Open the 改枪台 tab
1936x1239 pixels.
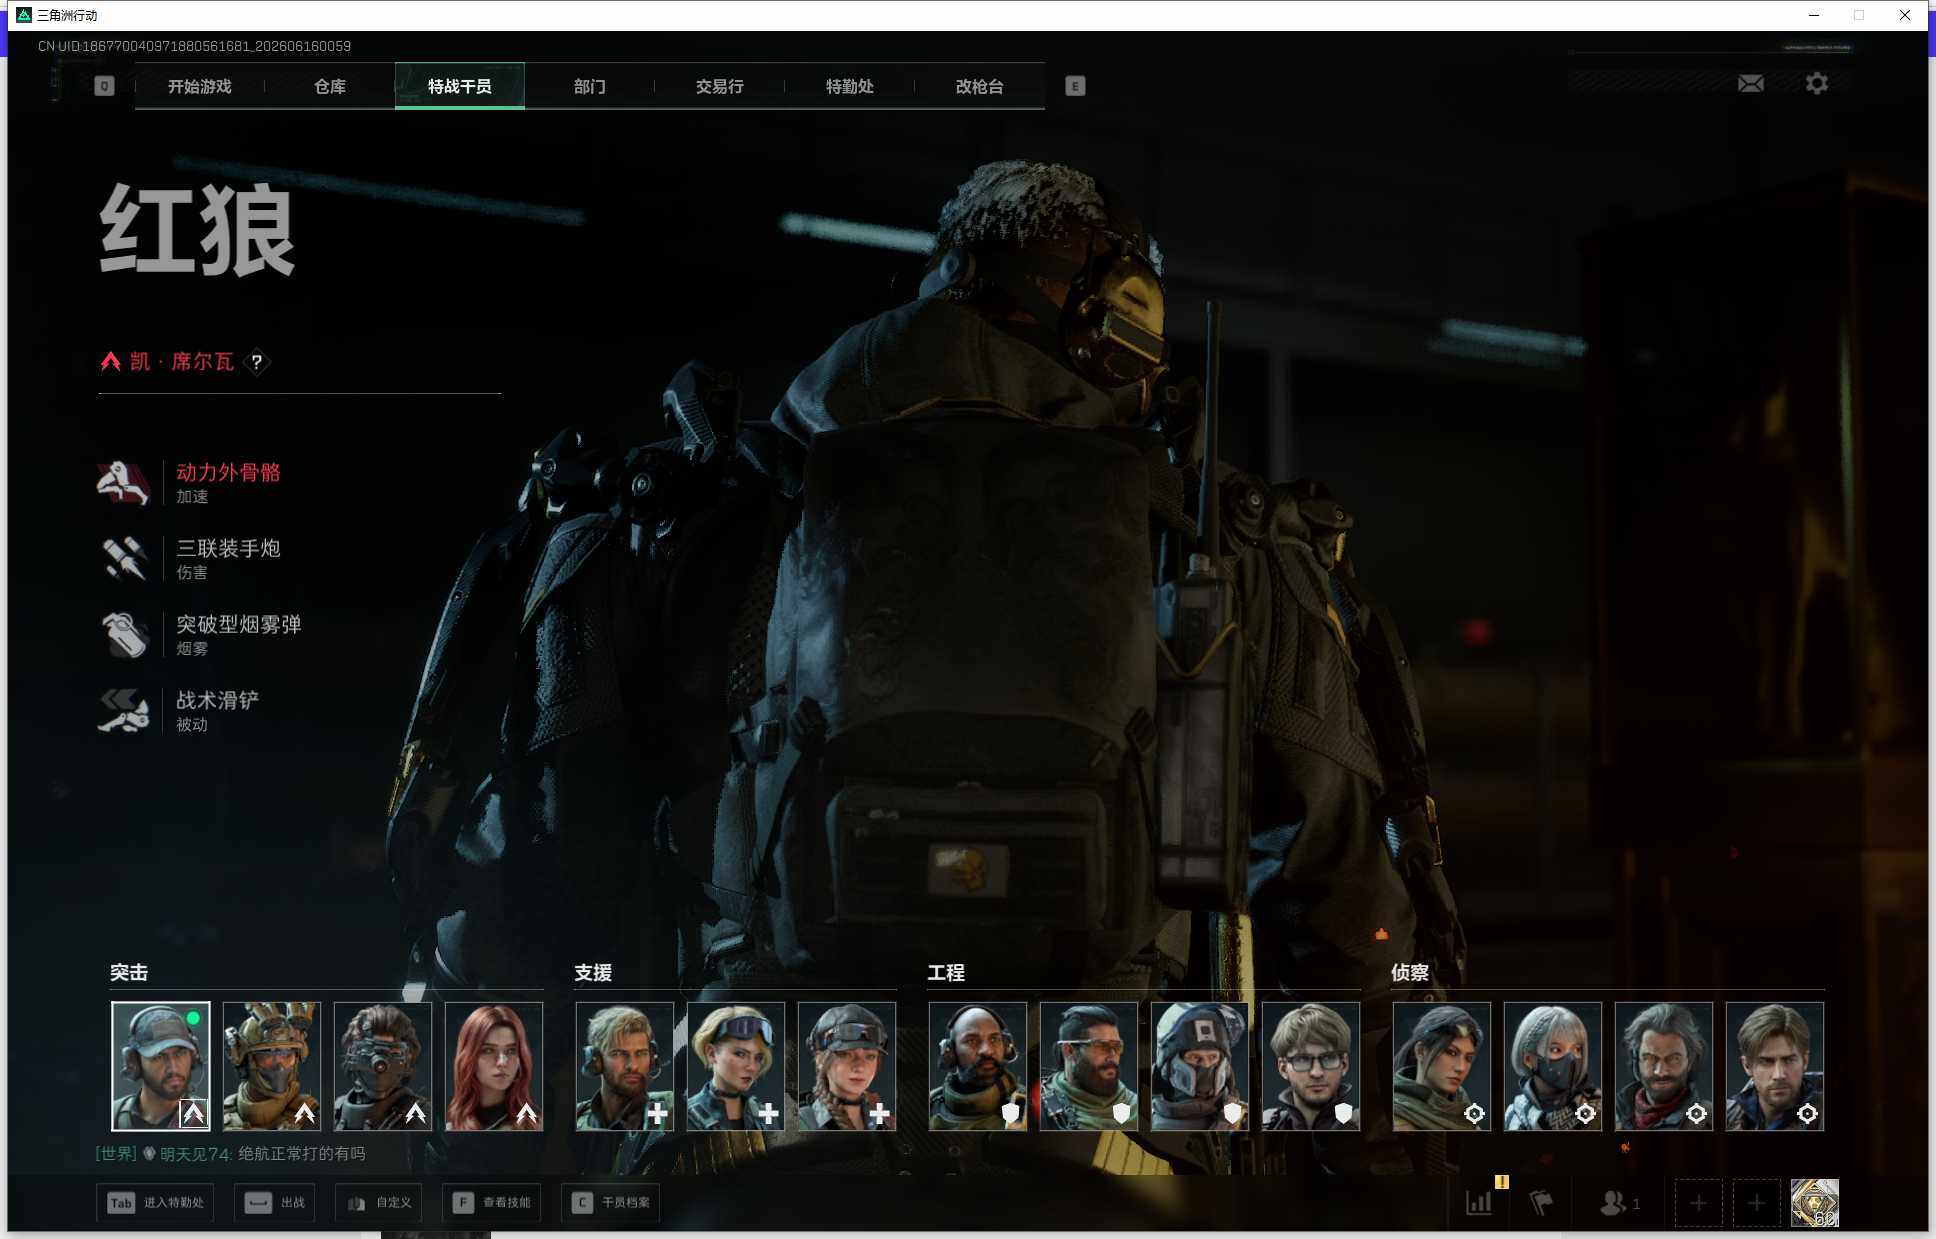[980, 86]
